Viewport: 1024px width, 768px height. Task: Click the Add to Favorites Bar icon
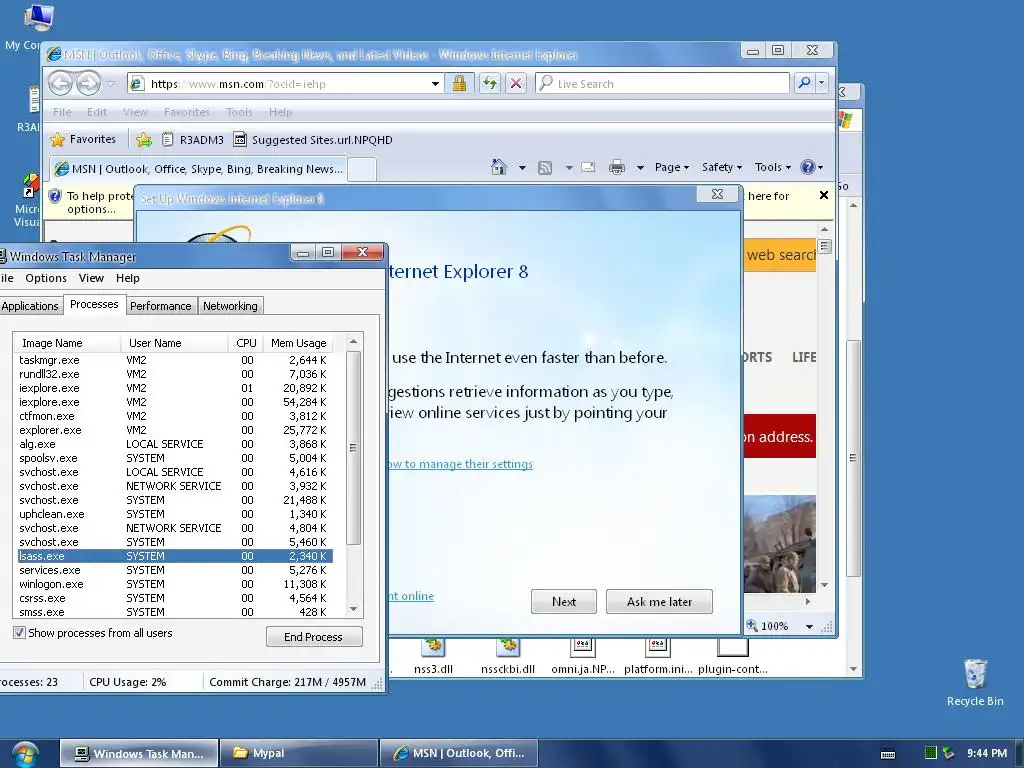(144, 140)
